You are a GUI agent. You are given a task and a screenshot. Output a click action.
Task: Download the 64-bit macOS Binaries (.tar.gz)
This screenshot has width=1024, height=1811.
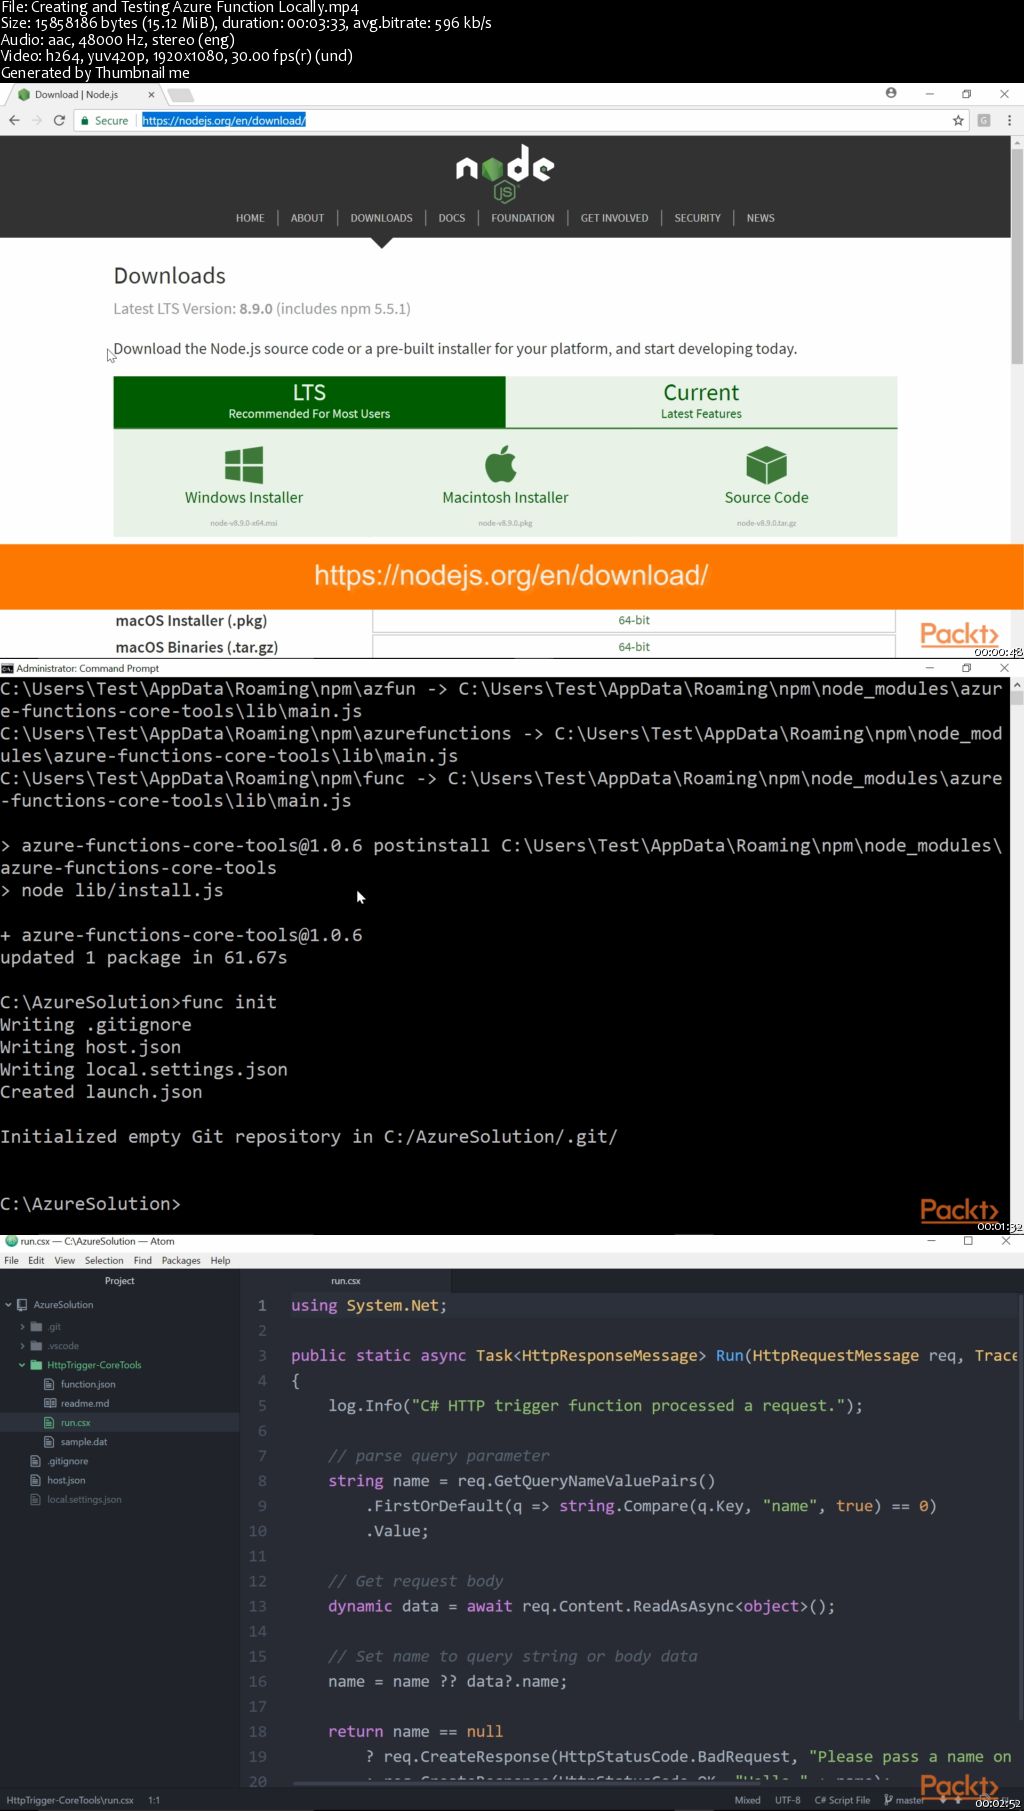click(x=634, y=647)
